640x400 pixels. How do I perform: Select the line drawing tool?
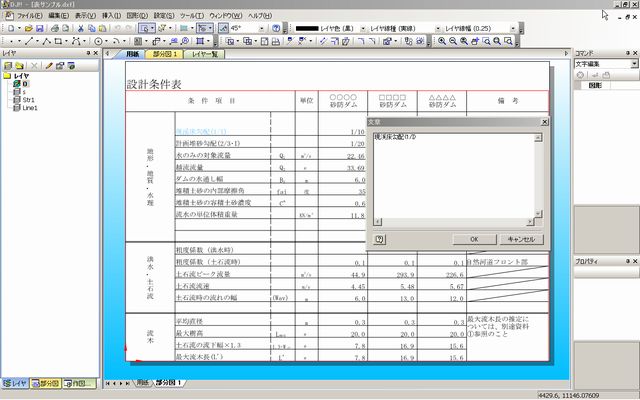pos(29,41)
